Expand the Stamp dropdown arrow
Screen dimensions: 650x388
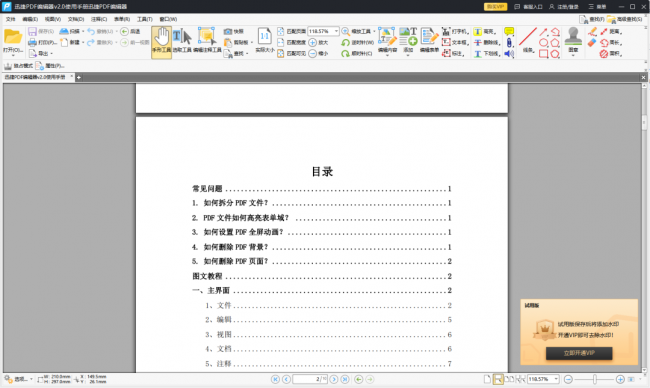pyautogui.click(x=573, y=56)
